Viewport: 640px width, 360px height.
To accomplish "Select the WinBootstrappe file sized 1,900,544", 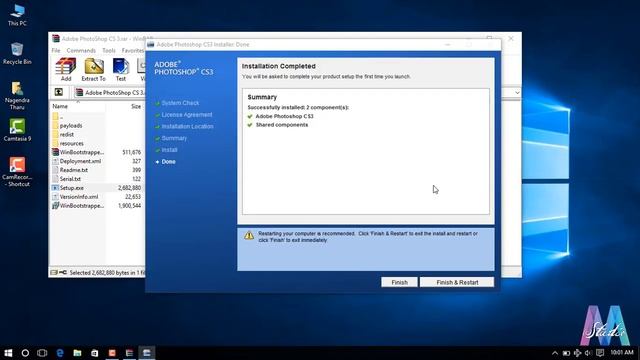I will click(82, 206).
